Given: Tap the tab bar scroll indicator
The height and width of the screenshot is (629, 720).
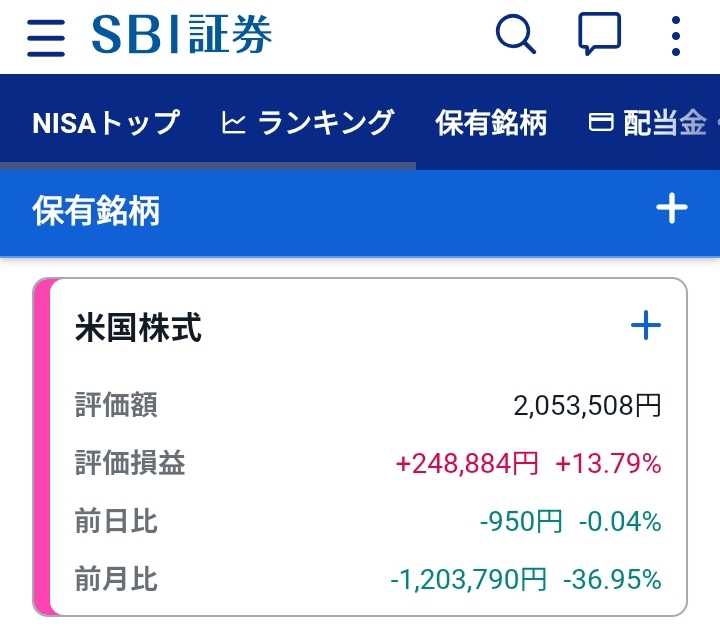Looking at the screenshot, I should (208, 166).
